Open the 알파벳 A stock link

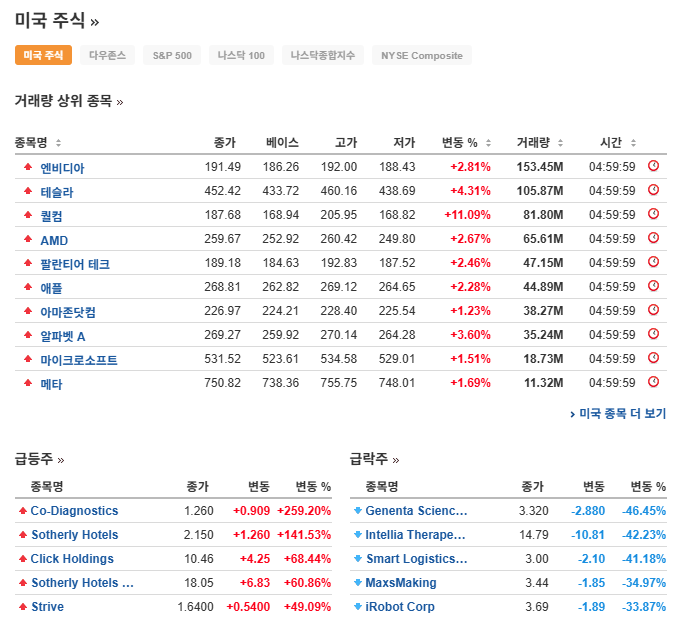[x=63, y=336]
